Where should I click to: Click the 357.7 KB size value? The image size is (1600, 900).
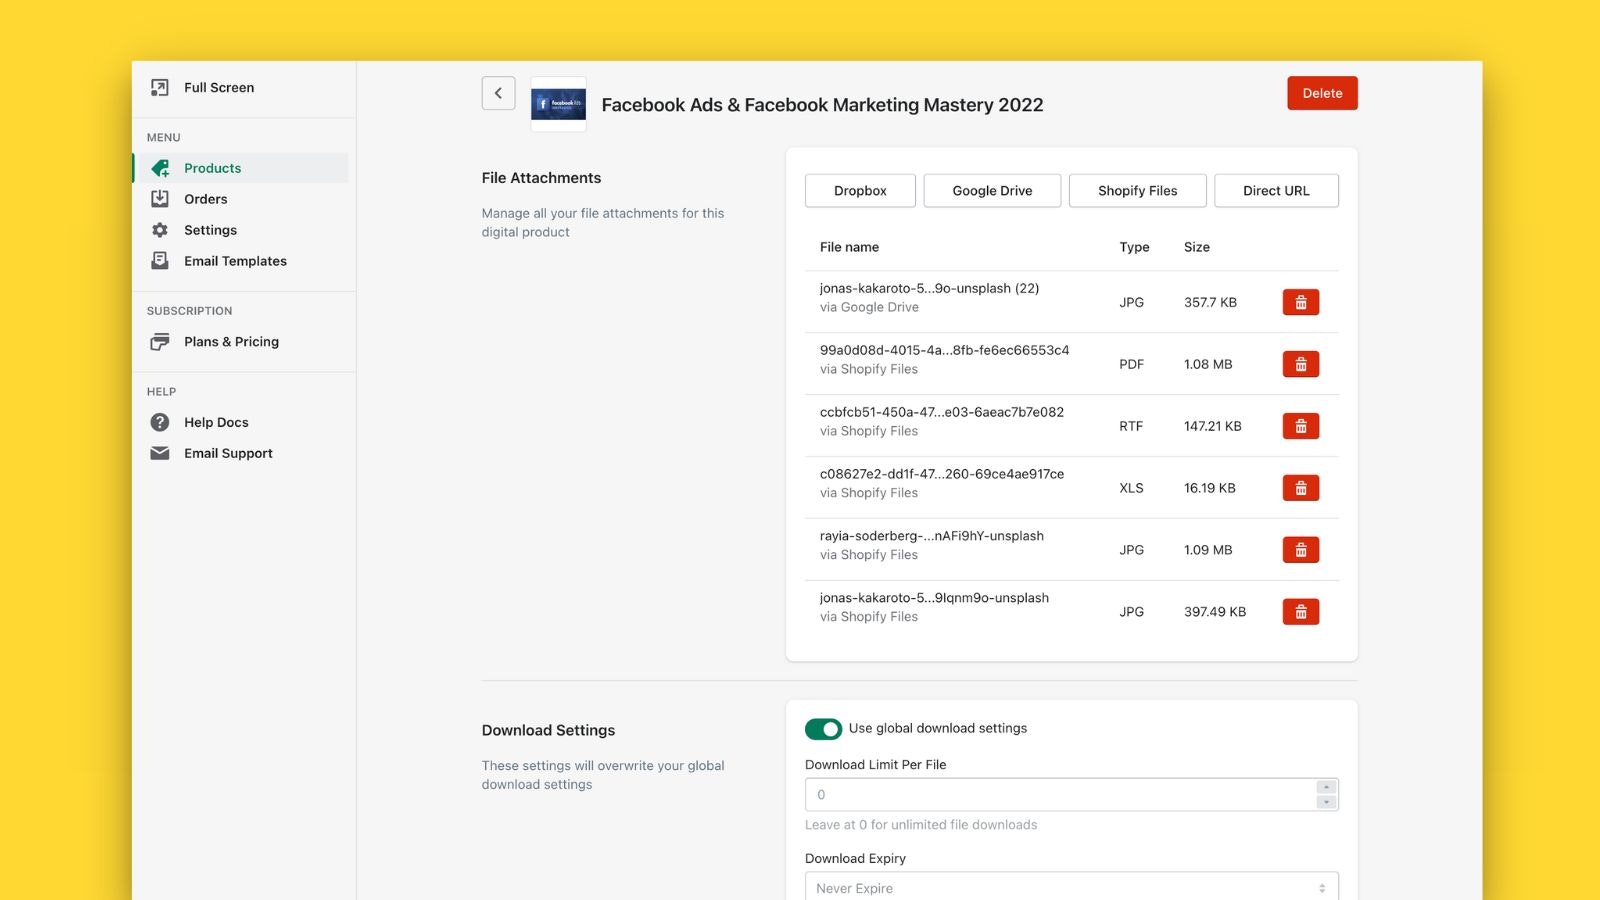1210,302
